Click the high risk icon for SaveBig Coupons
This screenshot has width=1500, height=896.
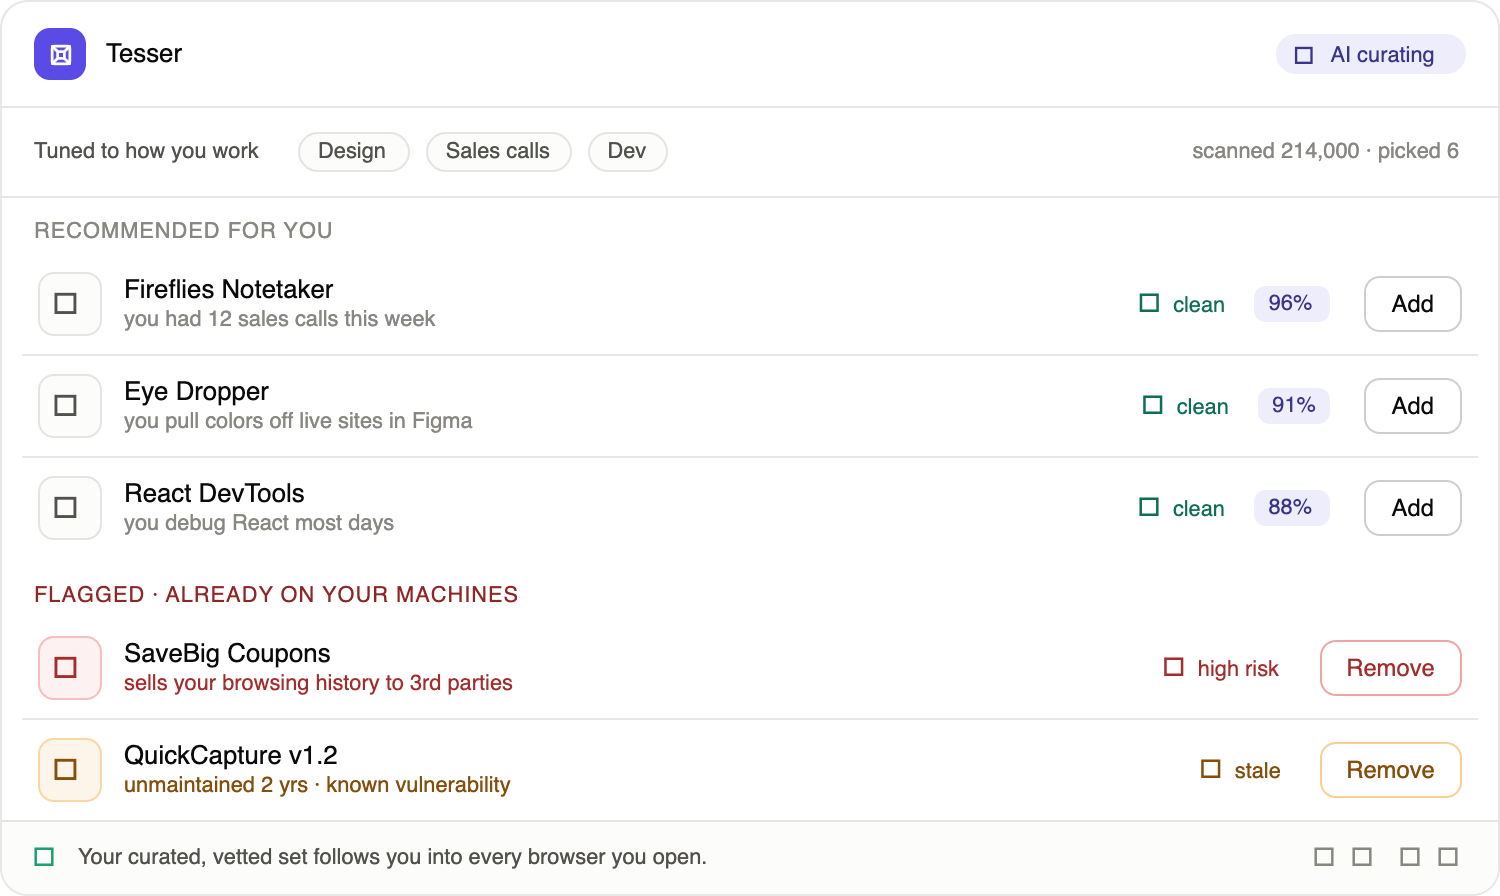coord(1174,667)
